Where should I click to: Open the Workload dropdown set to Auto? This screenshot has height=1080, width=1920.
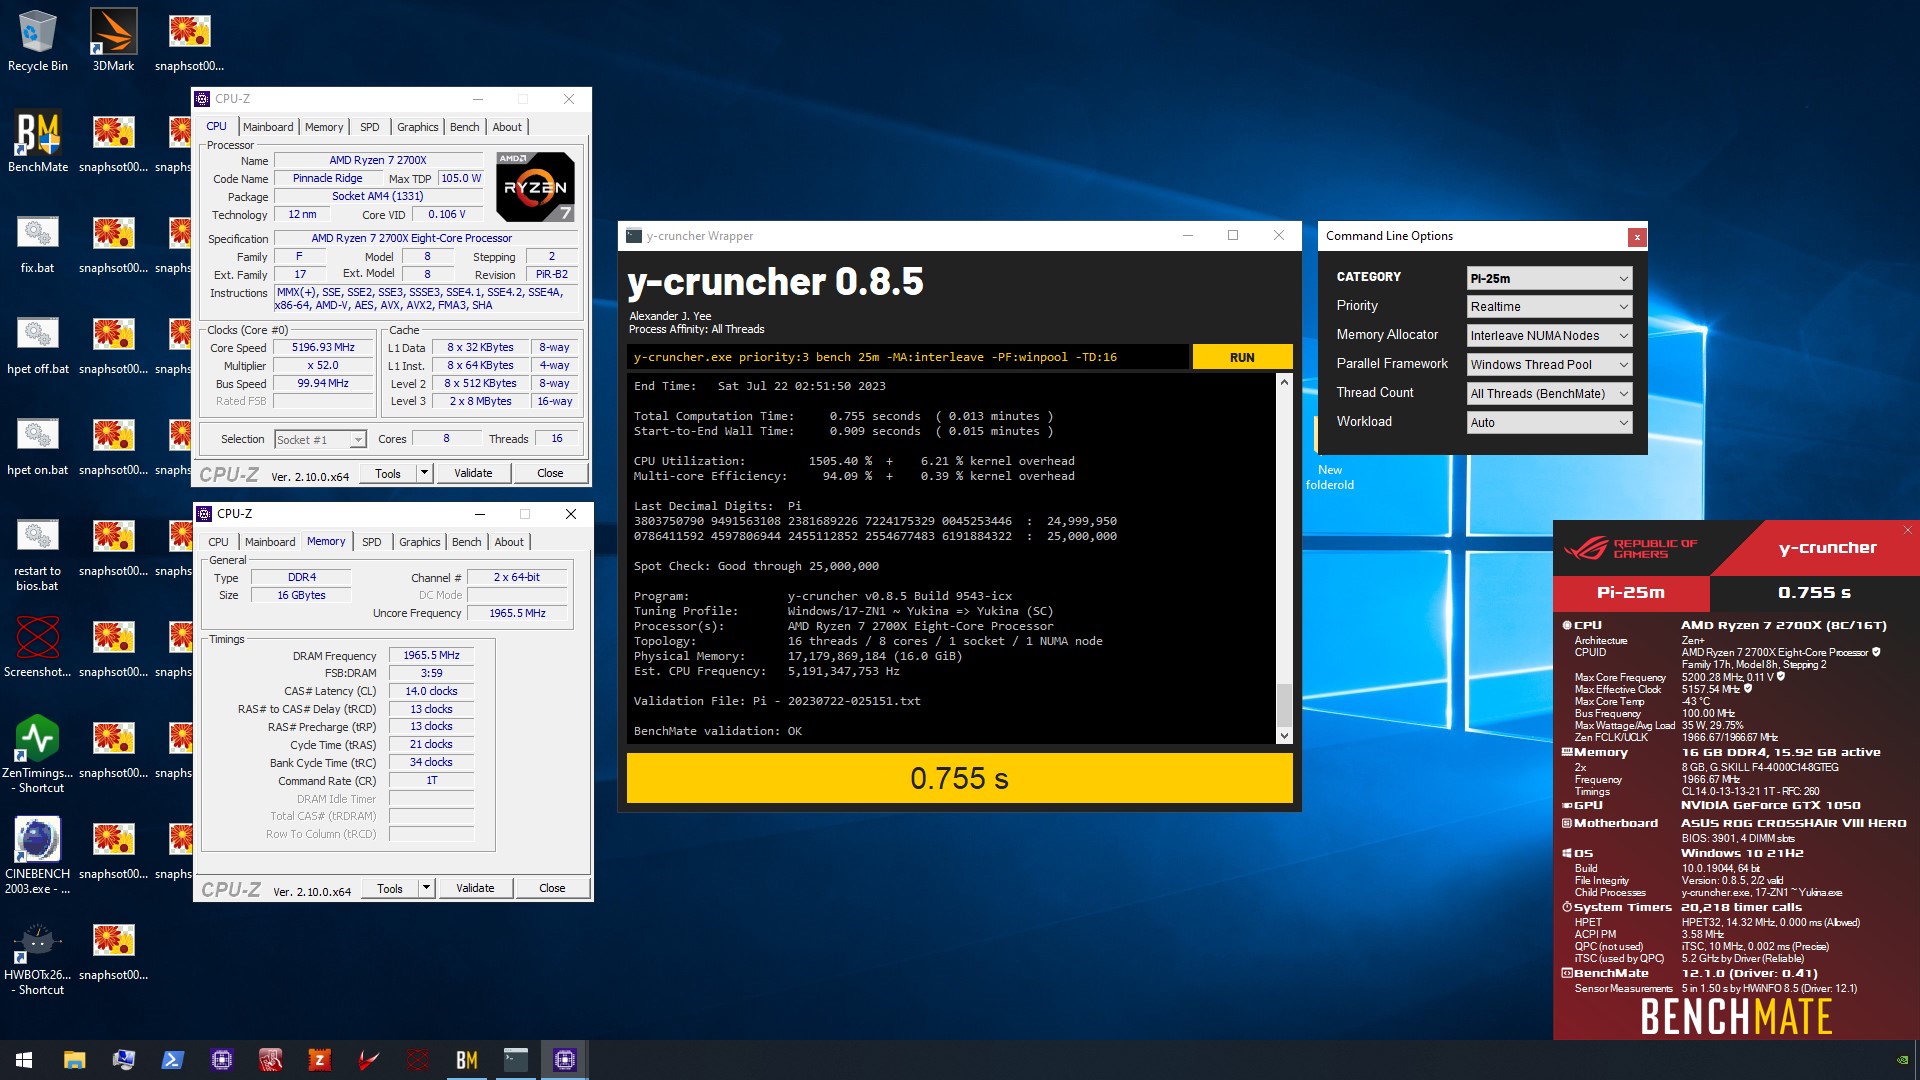coord(1549,423)
